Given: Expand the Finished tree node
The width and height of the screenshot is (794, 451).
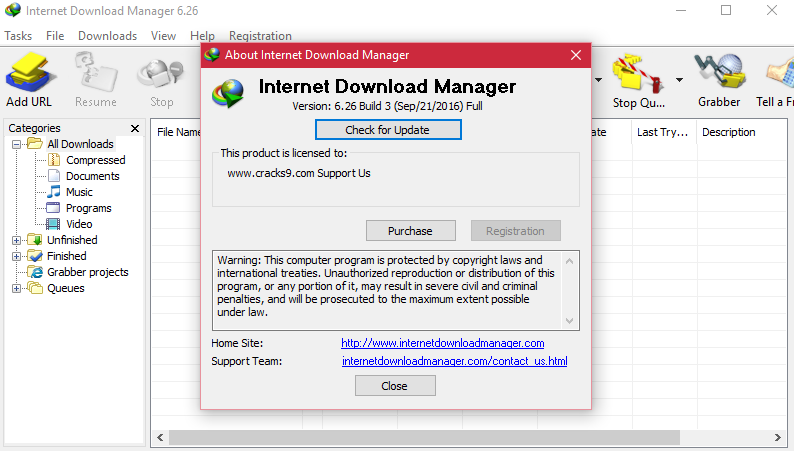Looking at the screenshot, I should pos(16,256).
